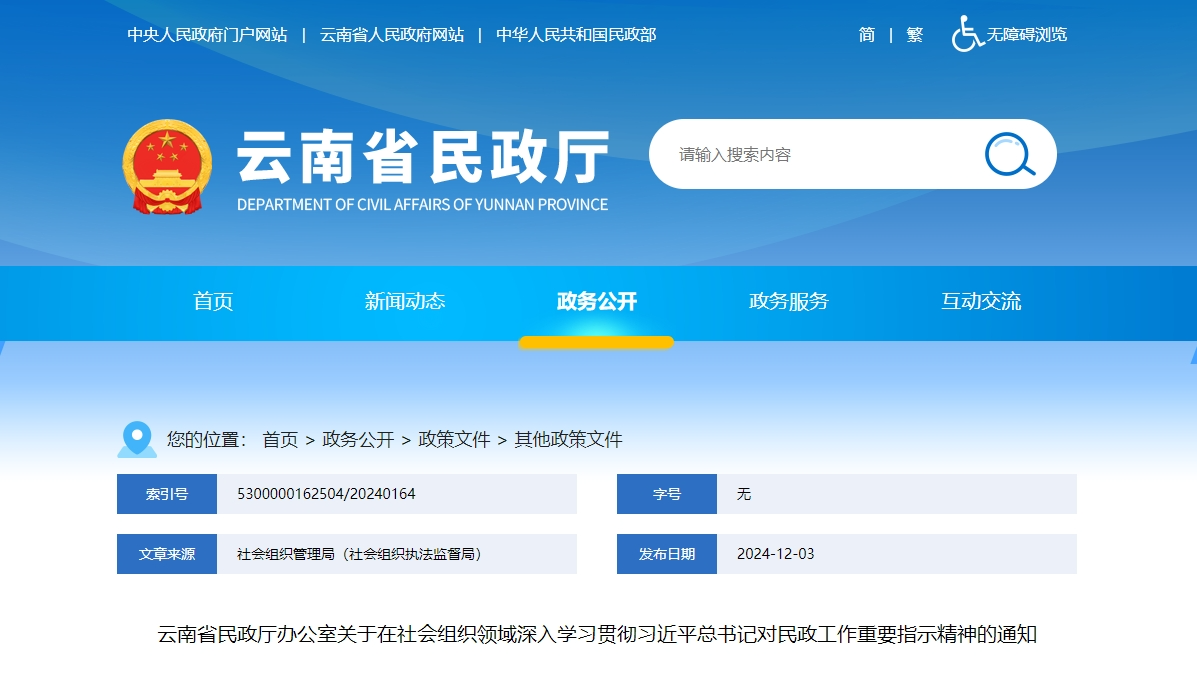Click the blue location pin icon
This screenshot has width=1197, height=687.
click(137, 440)
